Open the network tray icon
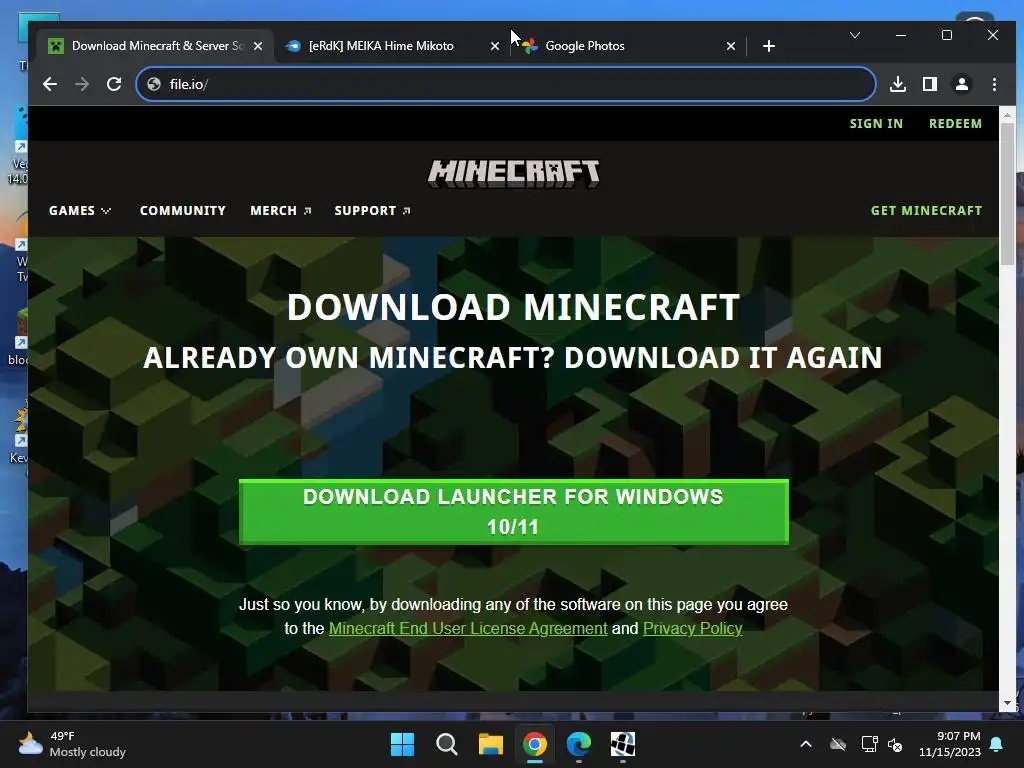The image size is (1024, 768). (x=869, y=744)
